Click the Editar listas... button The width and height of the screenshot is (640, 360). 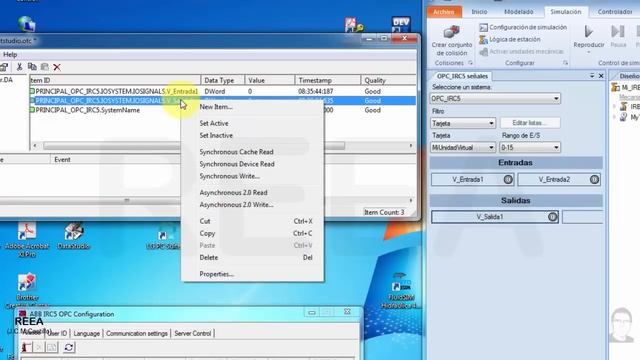tap(530, 123)
